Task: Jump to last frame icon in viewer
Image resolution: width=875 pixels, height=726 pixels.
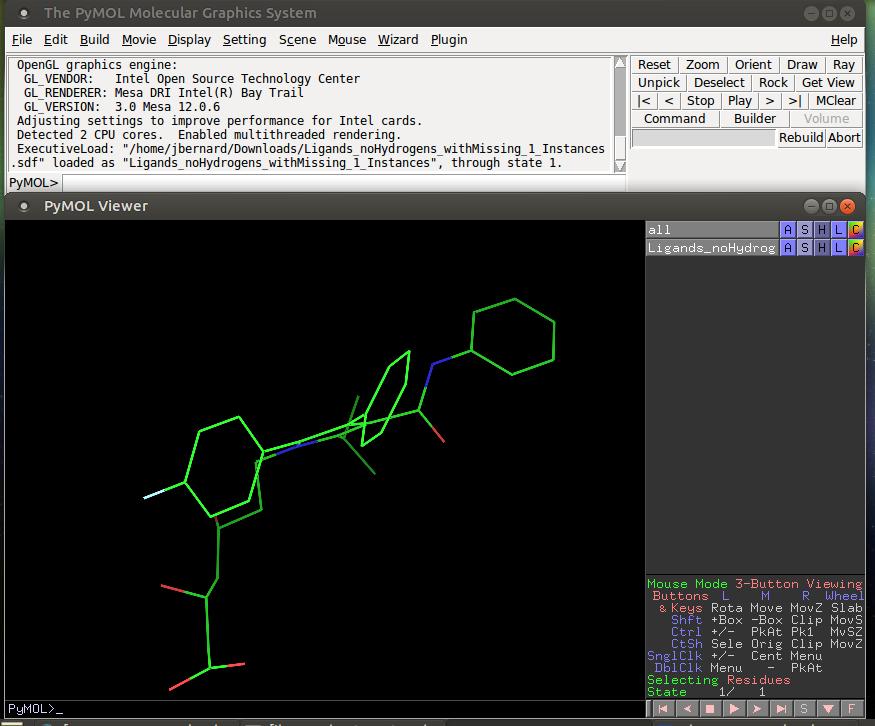Action: click(x=782, y=708)
